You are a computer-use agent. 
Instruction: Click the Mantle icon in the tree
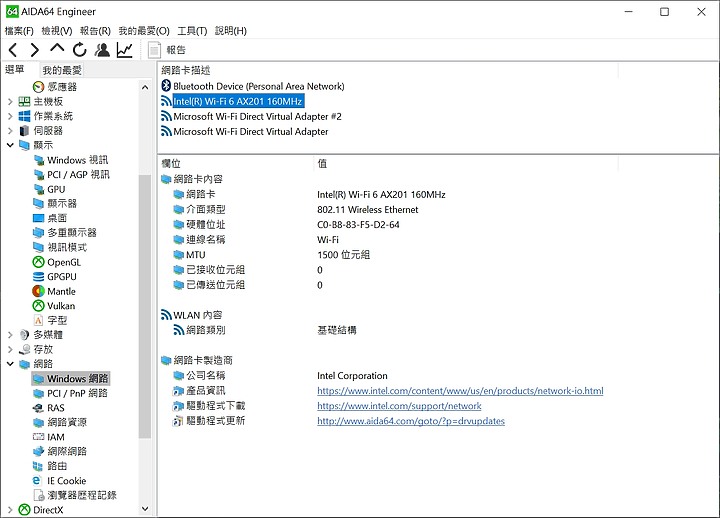click(39, 291)
